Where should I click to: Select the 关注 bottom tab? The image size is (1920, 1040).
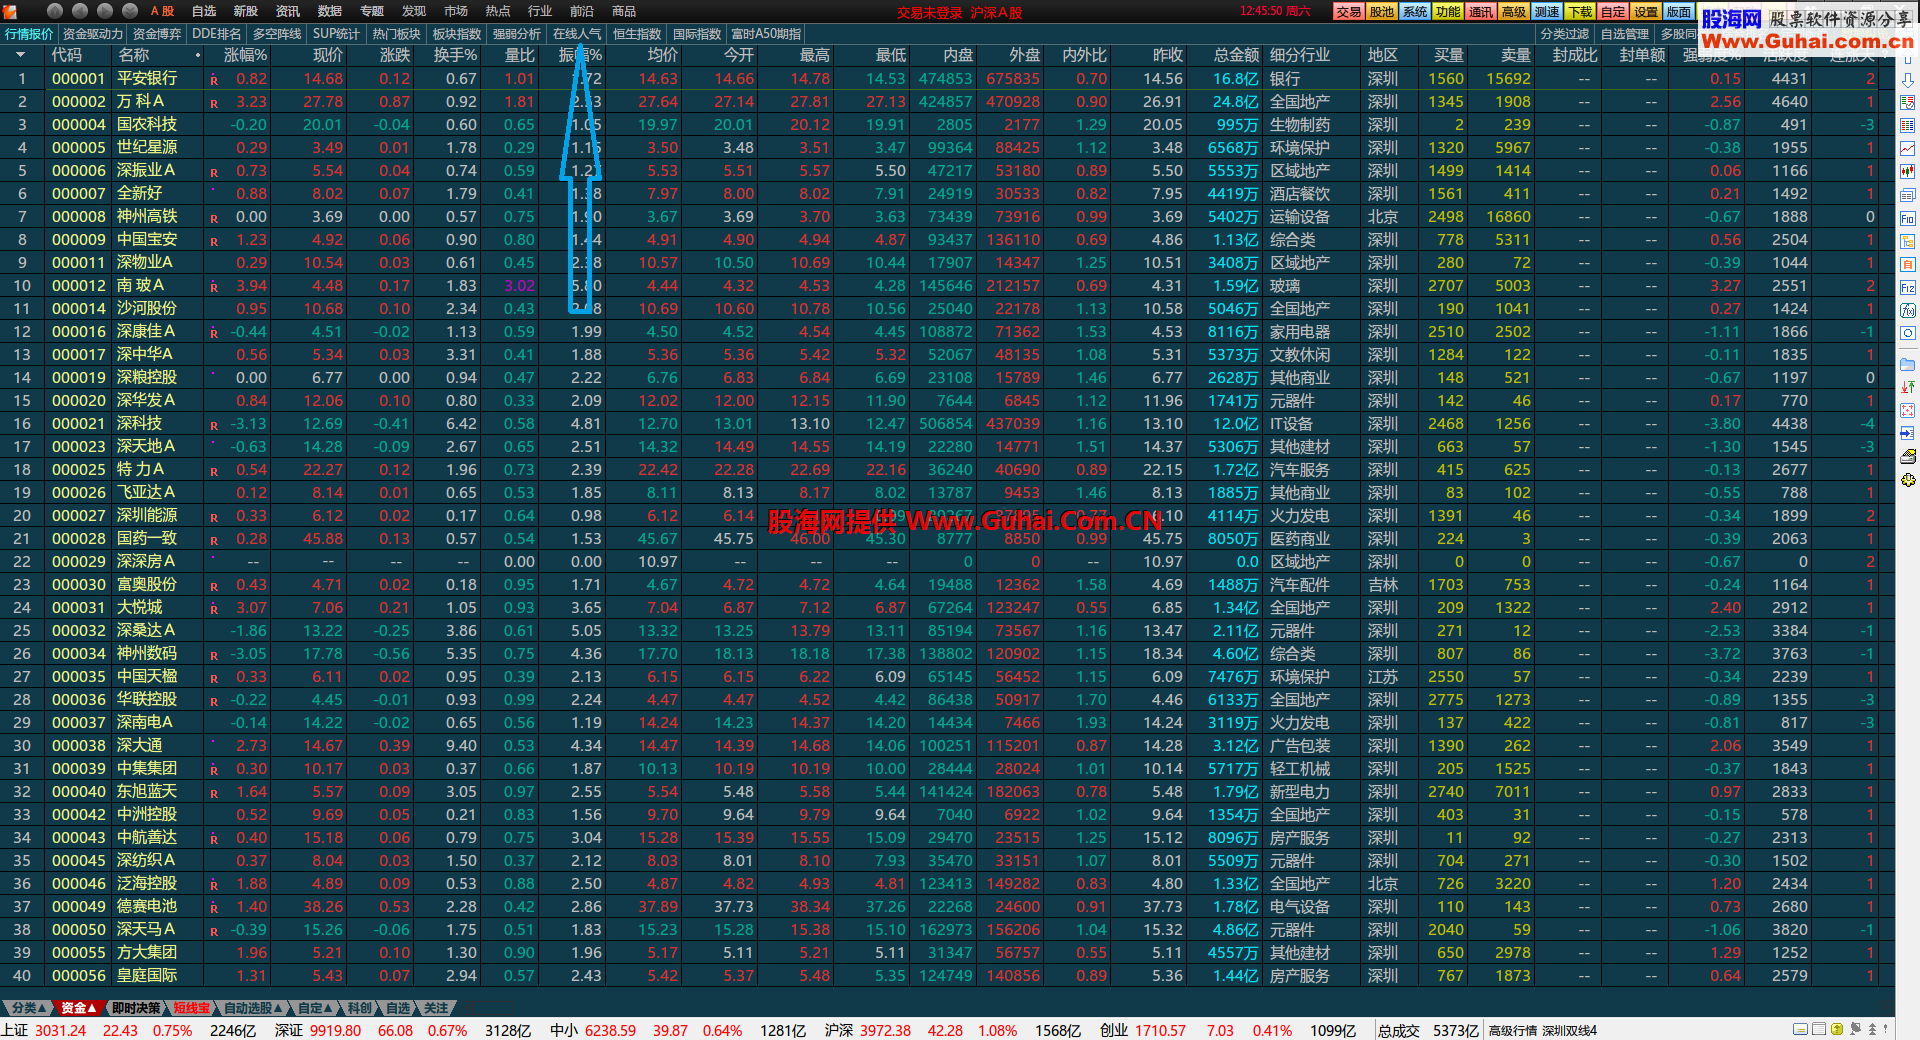[x=436, y=1008]
